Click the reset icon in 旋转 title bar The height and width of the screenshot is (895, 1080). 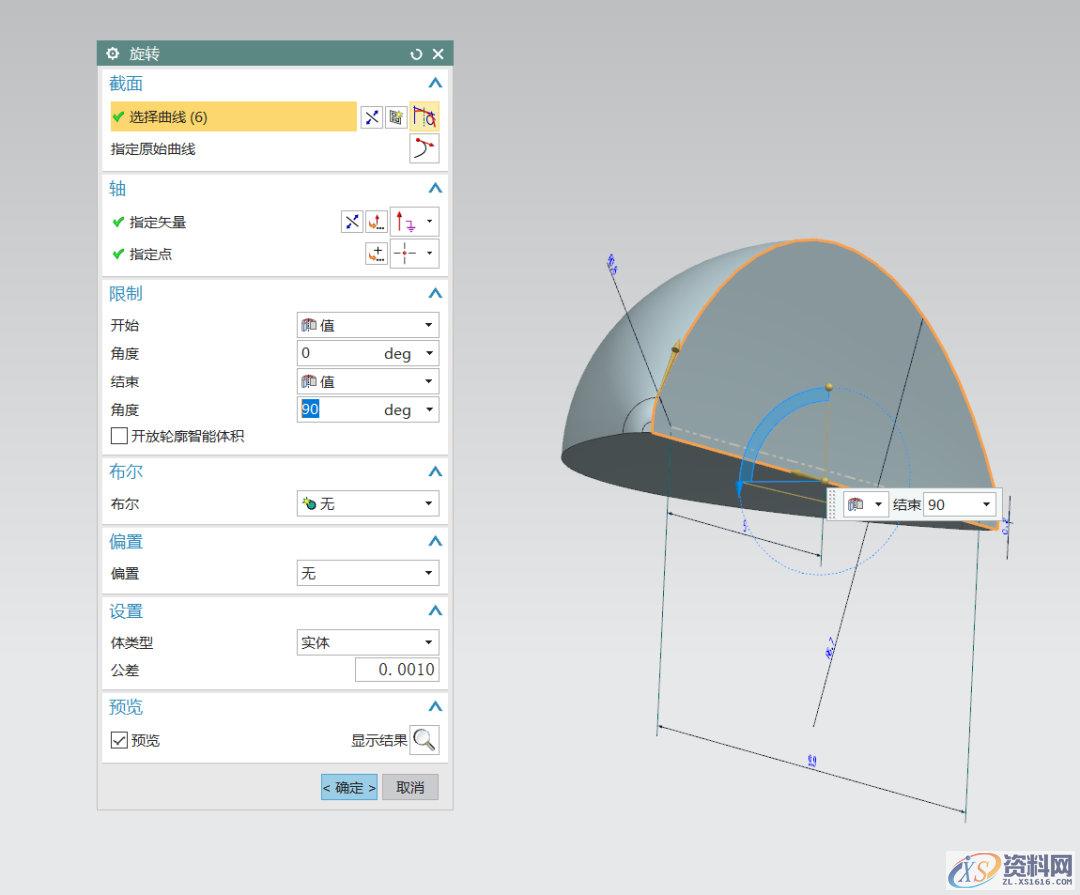[x=417, y=54]
